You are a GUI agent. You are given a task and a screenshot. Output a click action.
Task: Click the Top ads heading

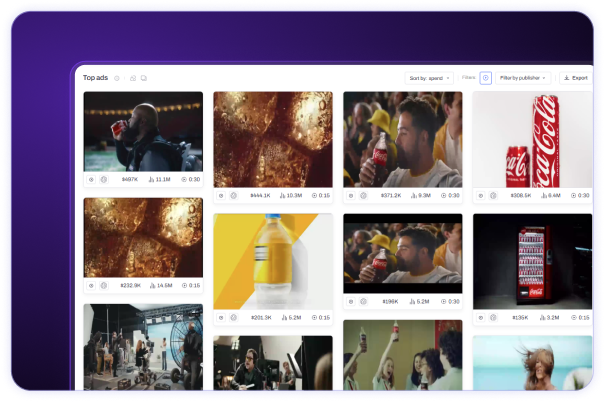click(95, 78)
